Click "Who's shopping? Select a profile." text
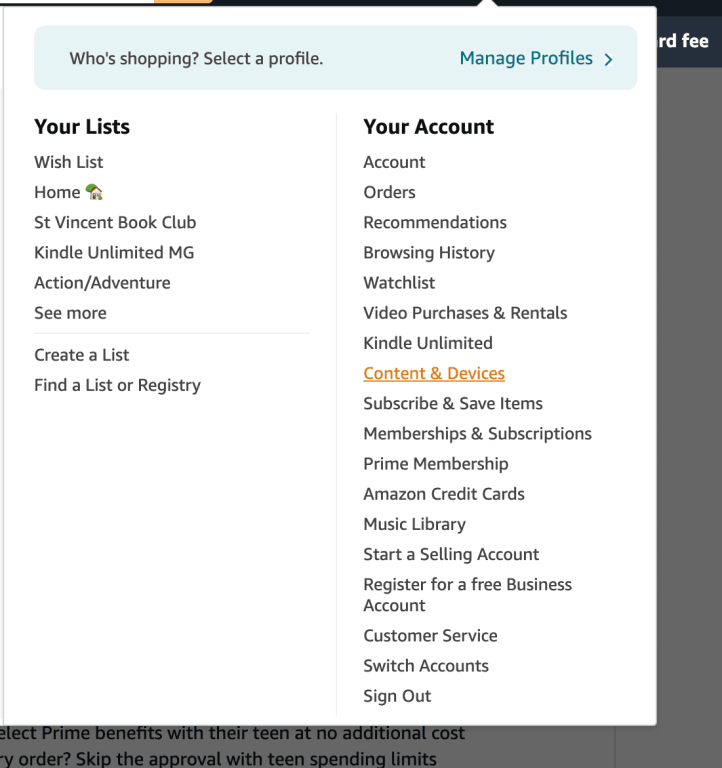 click(x=196, y=59)
